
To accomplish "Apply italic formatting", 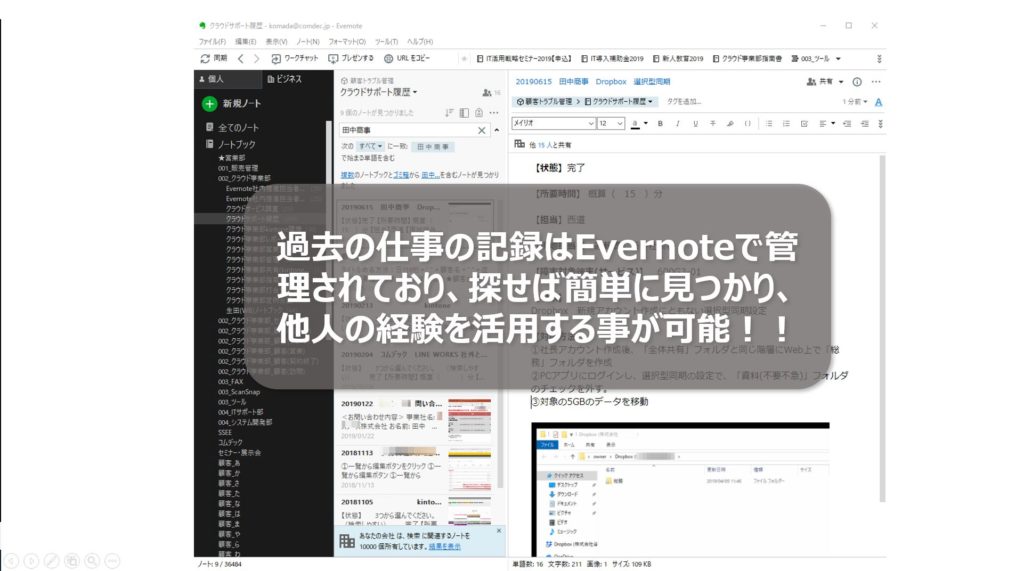I will click(x=678, y=123).
